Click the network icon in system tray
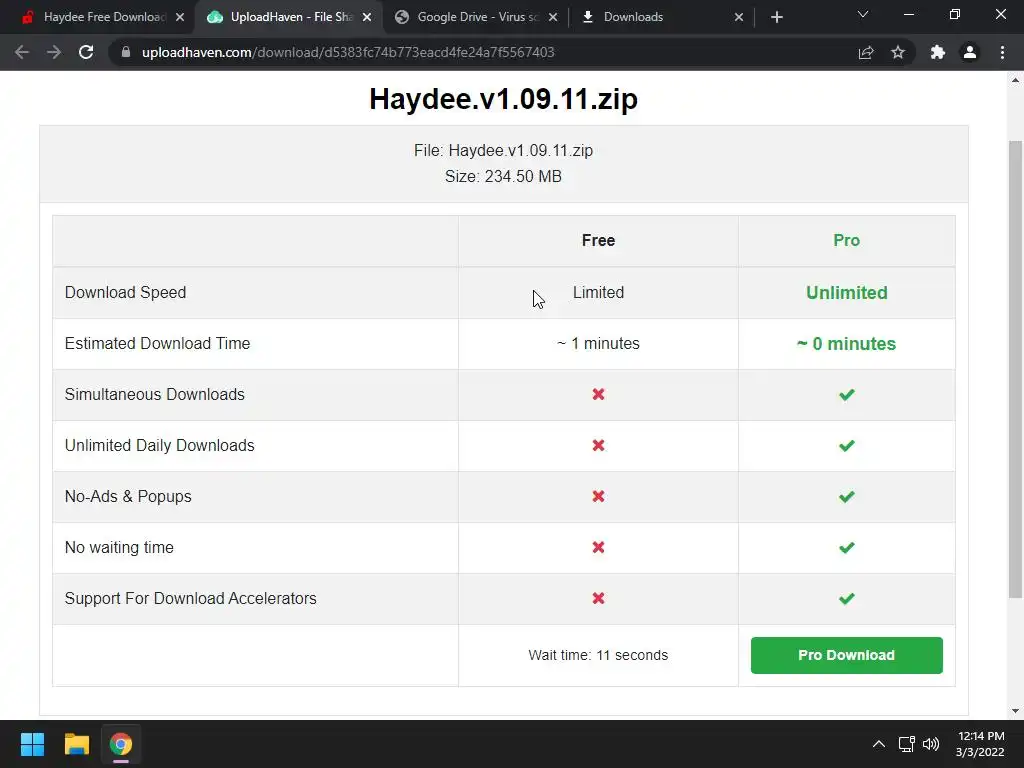1024x768 pixels. click(x=906, y=744)
